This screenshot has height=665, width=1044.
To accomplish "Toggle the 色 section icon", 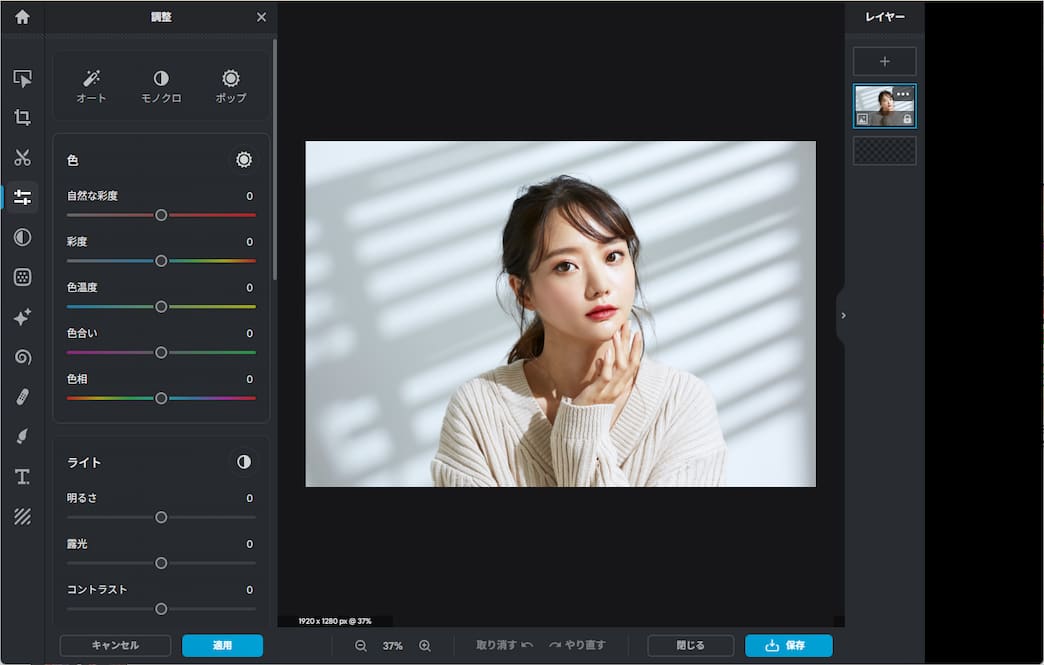I will [244, 160].
